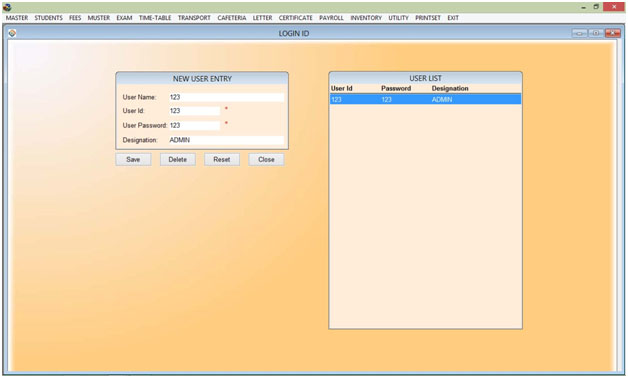Minimize the main application window
This screenshot has height=378, width=628.
[x=584, y=7]
